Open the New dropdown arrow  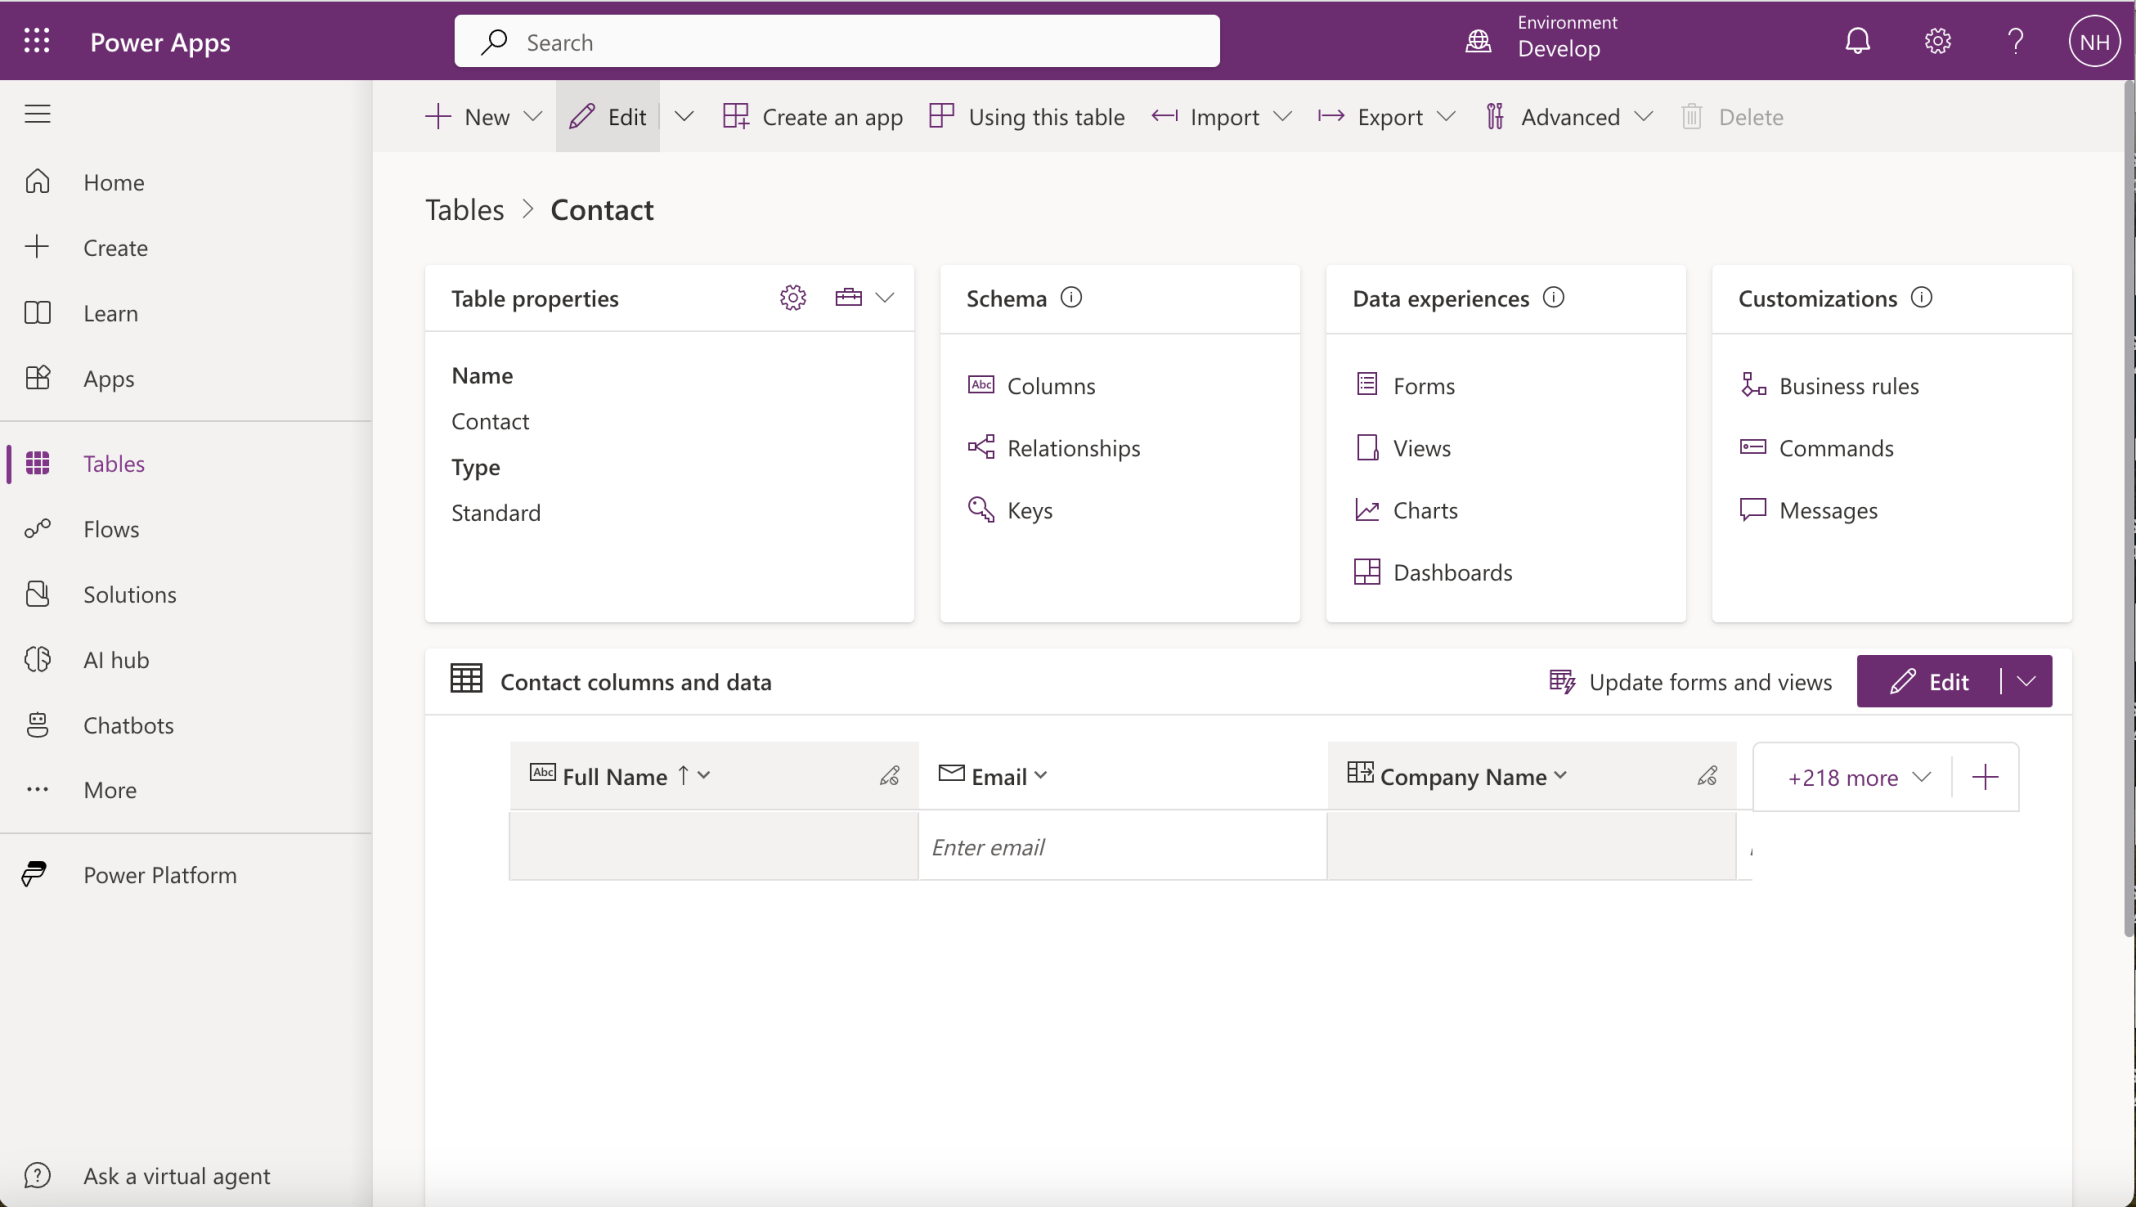(x=533, y=117)
